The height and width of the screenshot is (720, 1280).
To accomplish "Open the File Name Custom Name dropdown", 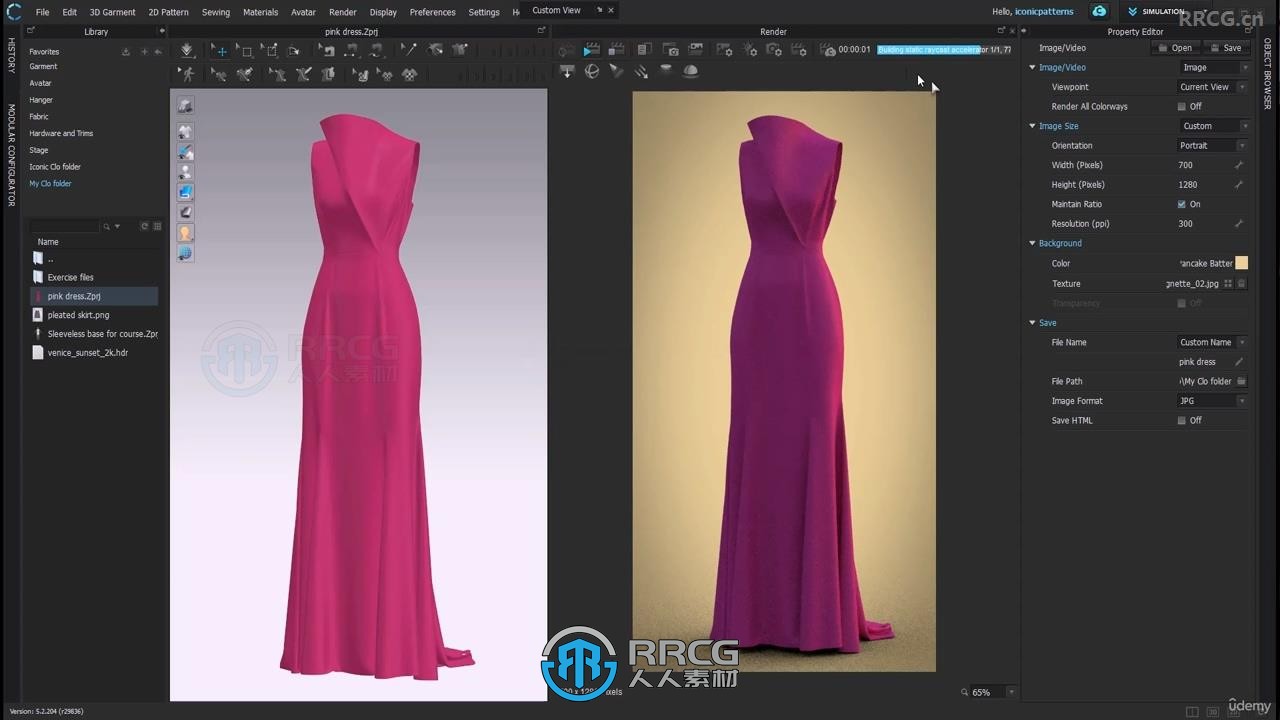I will [1213, 342].
